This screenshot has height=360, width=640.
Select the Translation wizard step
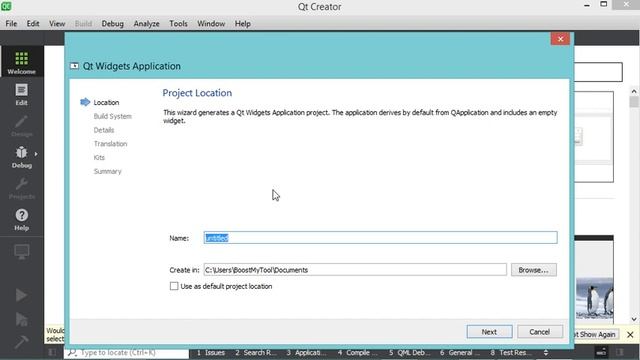pos(110,144)
